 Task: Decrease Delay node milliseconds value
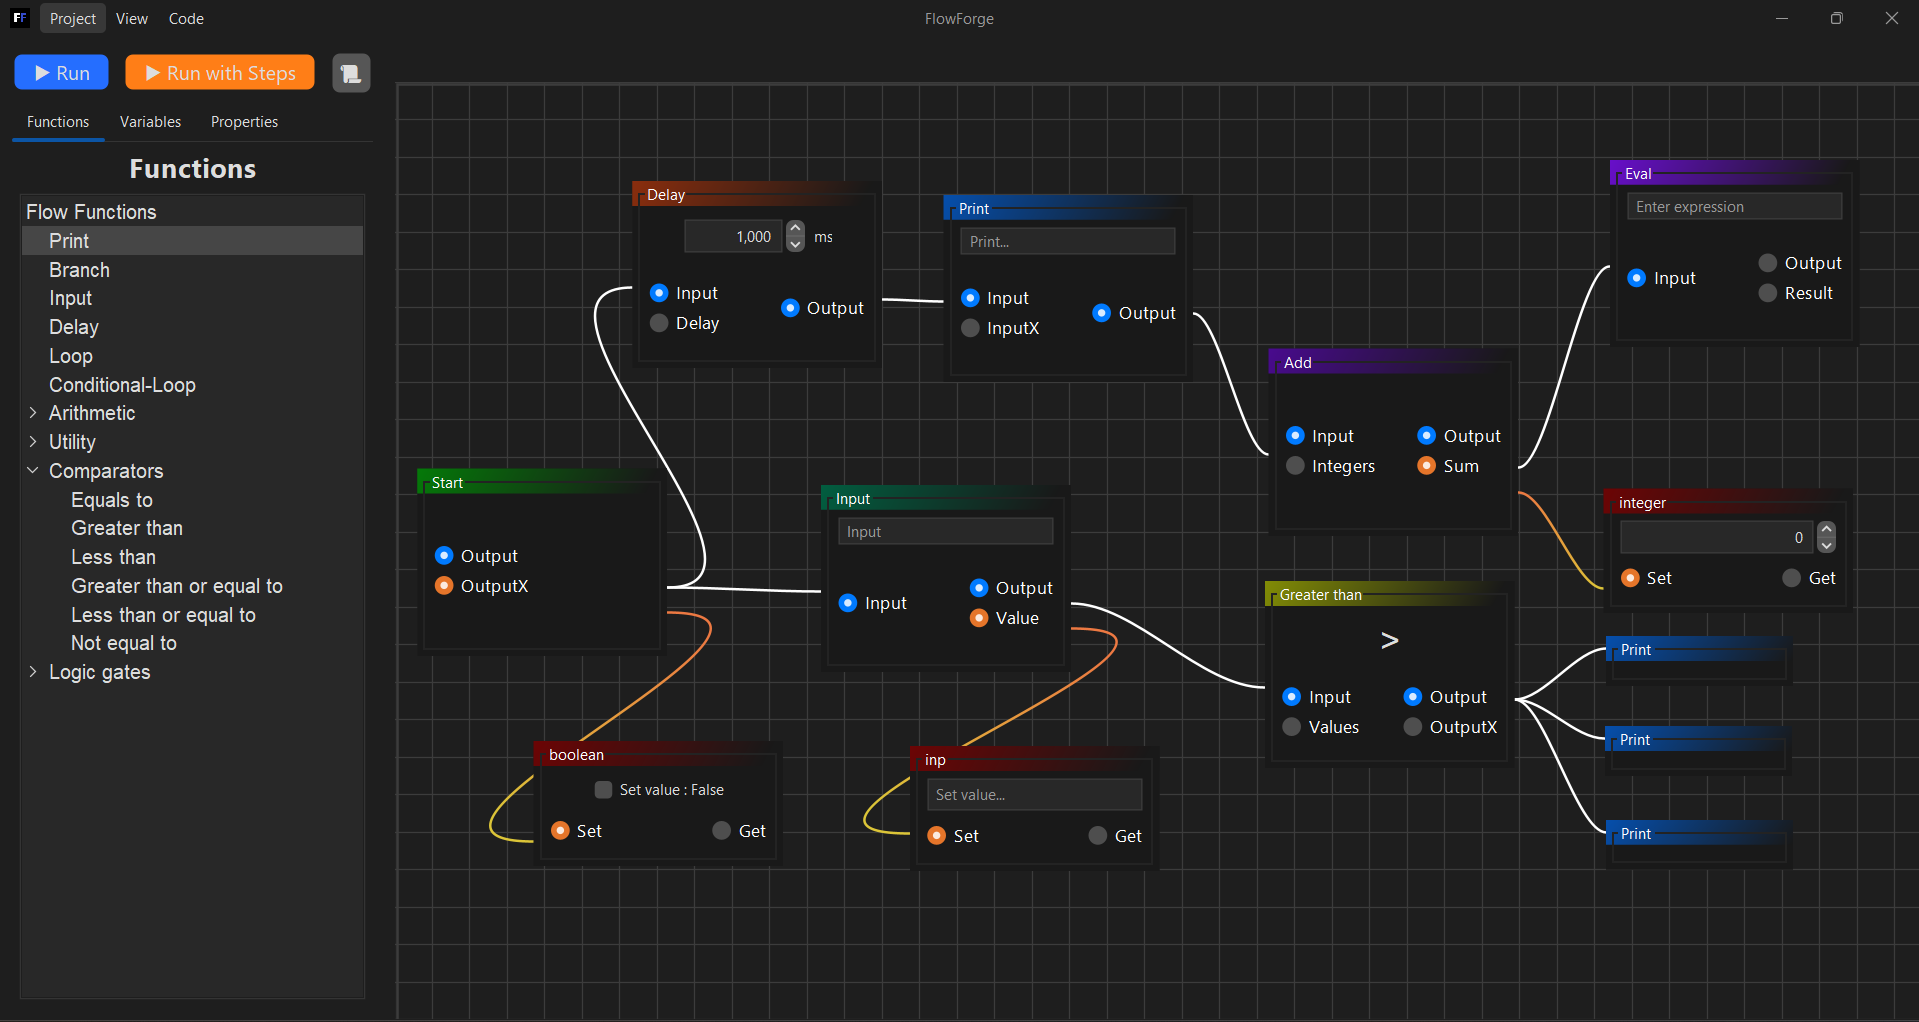[795, 244]
